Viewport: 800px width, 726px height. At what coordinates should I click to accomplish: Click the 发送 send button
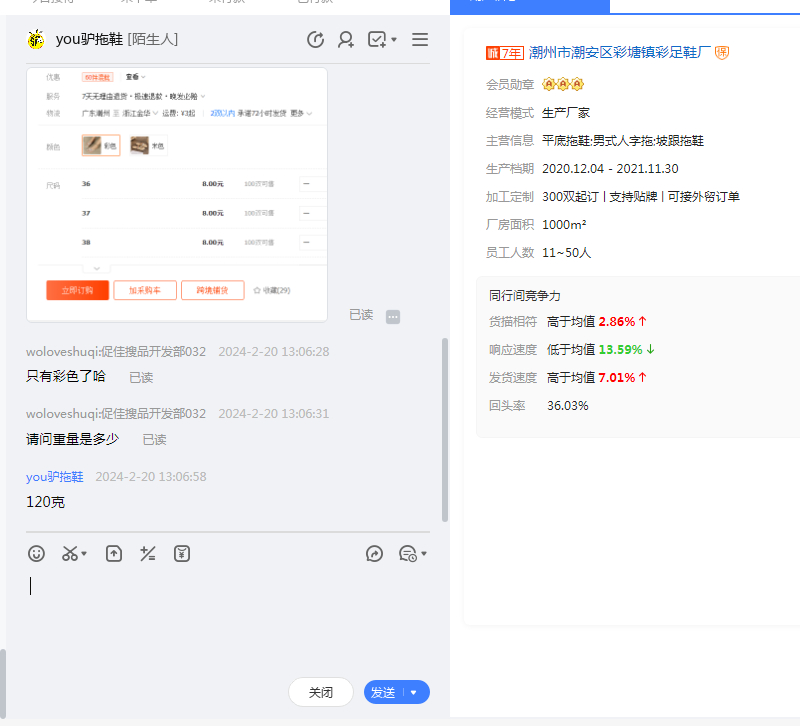click(383, 692)
